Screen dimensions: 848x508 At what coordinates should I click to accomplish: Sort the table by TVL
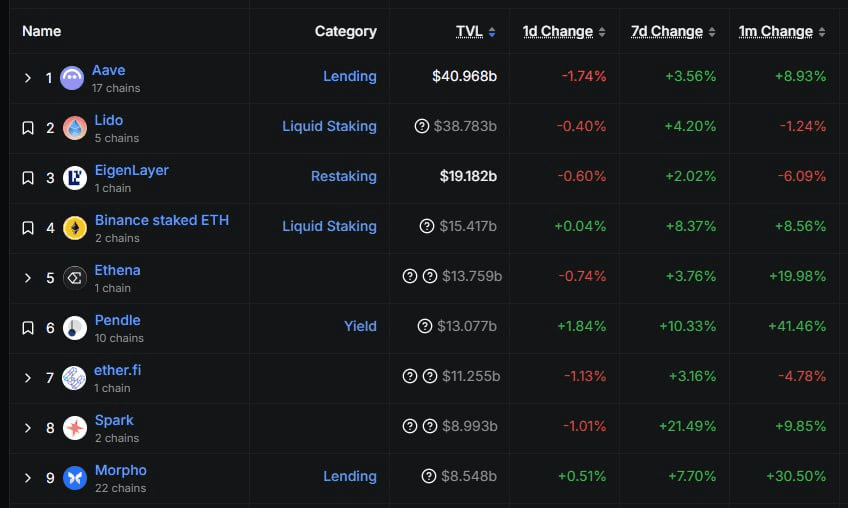pyautogui.click(x=475, y=32)
